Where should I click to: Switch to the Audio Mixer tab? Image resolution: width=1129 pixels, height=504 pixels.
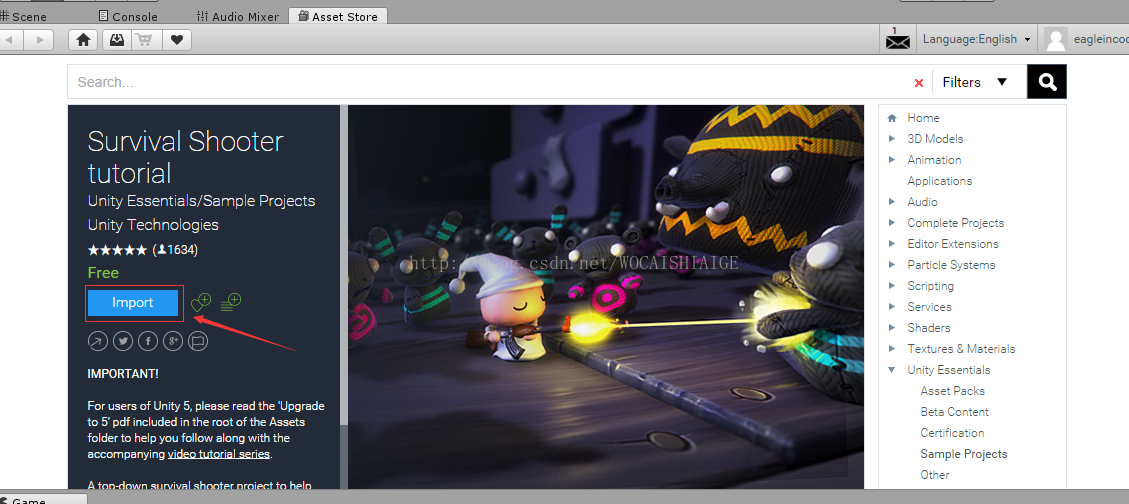click(x=238, y=16)
